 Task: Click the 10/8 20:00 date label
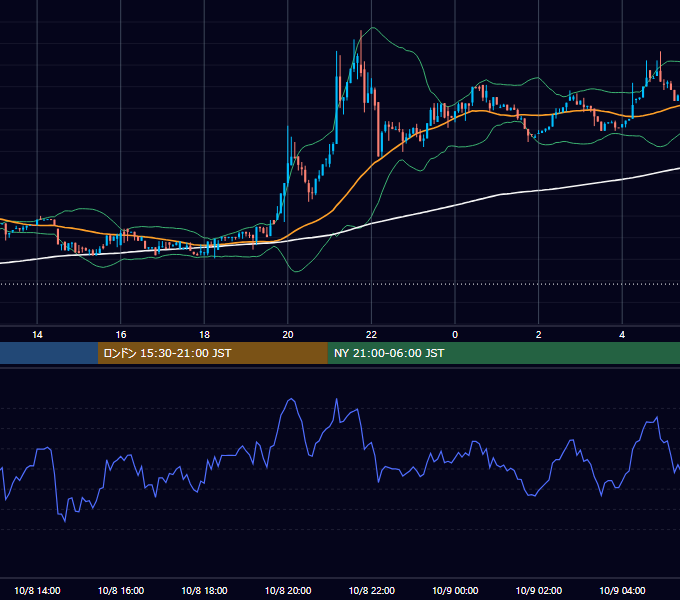point(288,590)
